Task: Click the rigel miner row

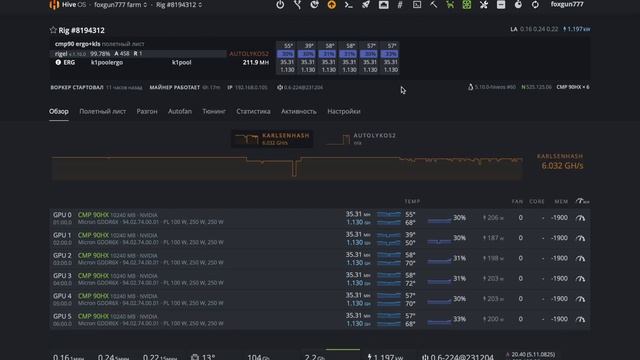Action: coord(139,53)
